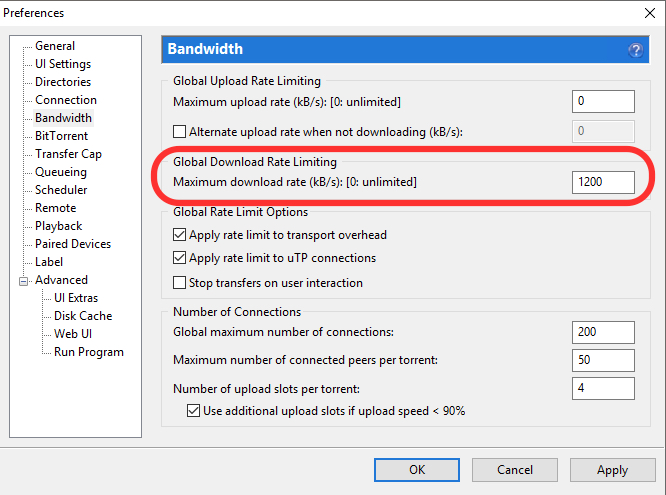Uncheck Apply rate limit to transport overhead
The image size is (666, 495).
[x=180, y=235]
